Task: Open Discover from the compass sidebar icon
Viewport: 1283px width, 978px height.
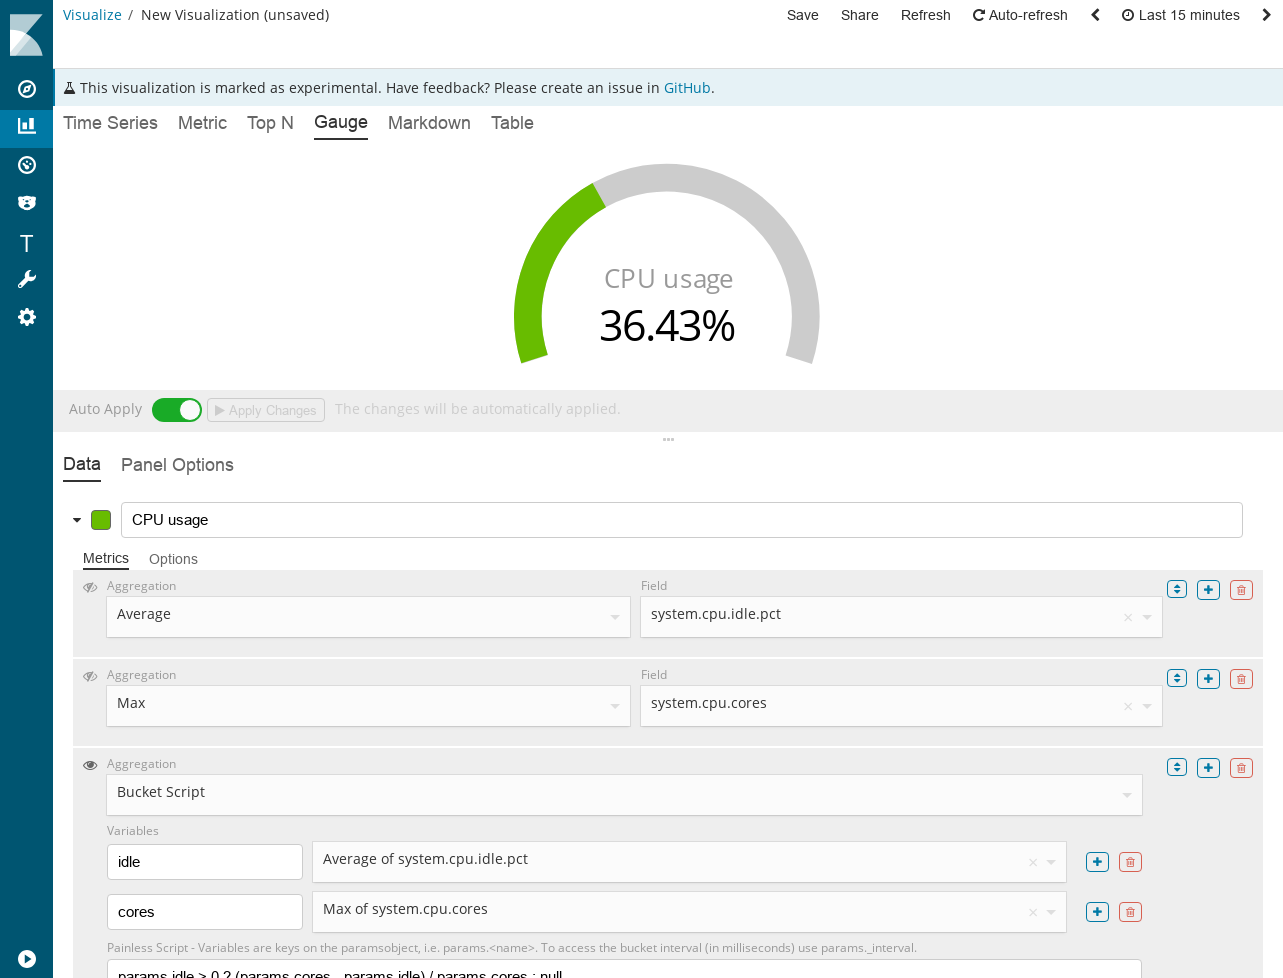Action: tap(27, 89)
